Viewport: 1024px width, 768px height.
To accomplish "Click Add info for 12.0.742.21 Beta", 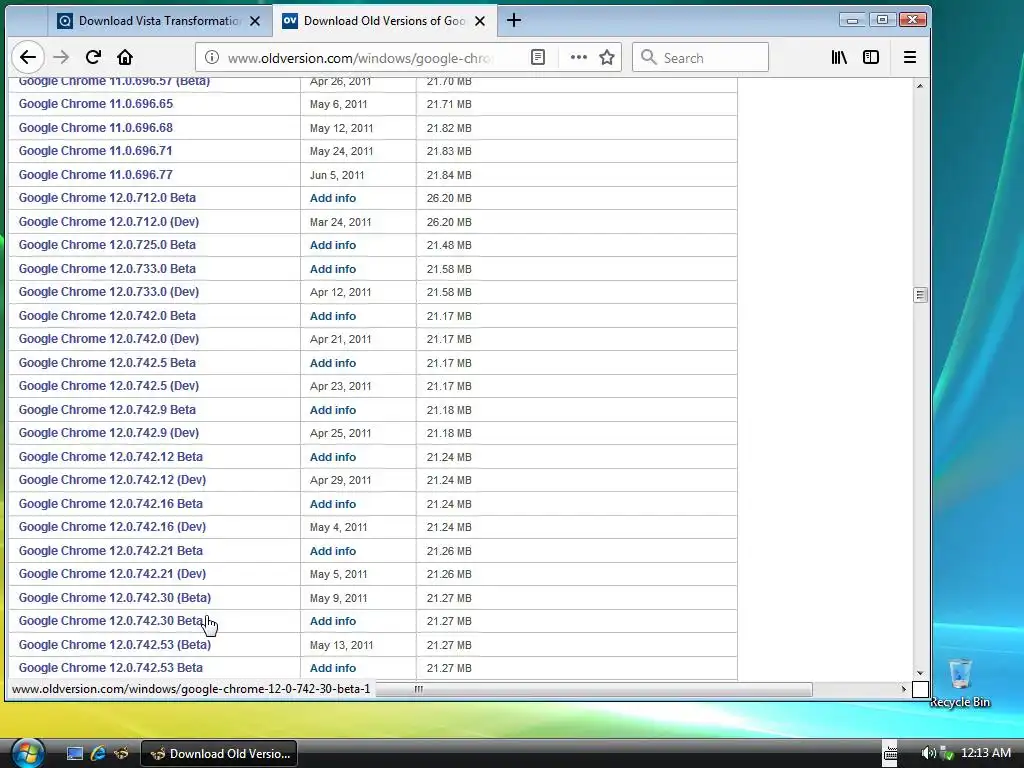I will pyautogui.click(x=333, y=551).
